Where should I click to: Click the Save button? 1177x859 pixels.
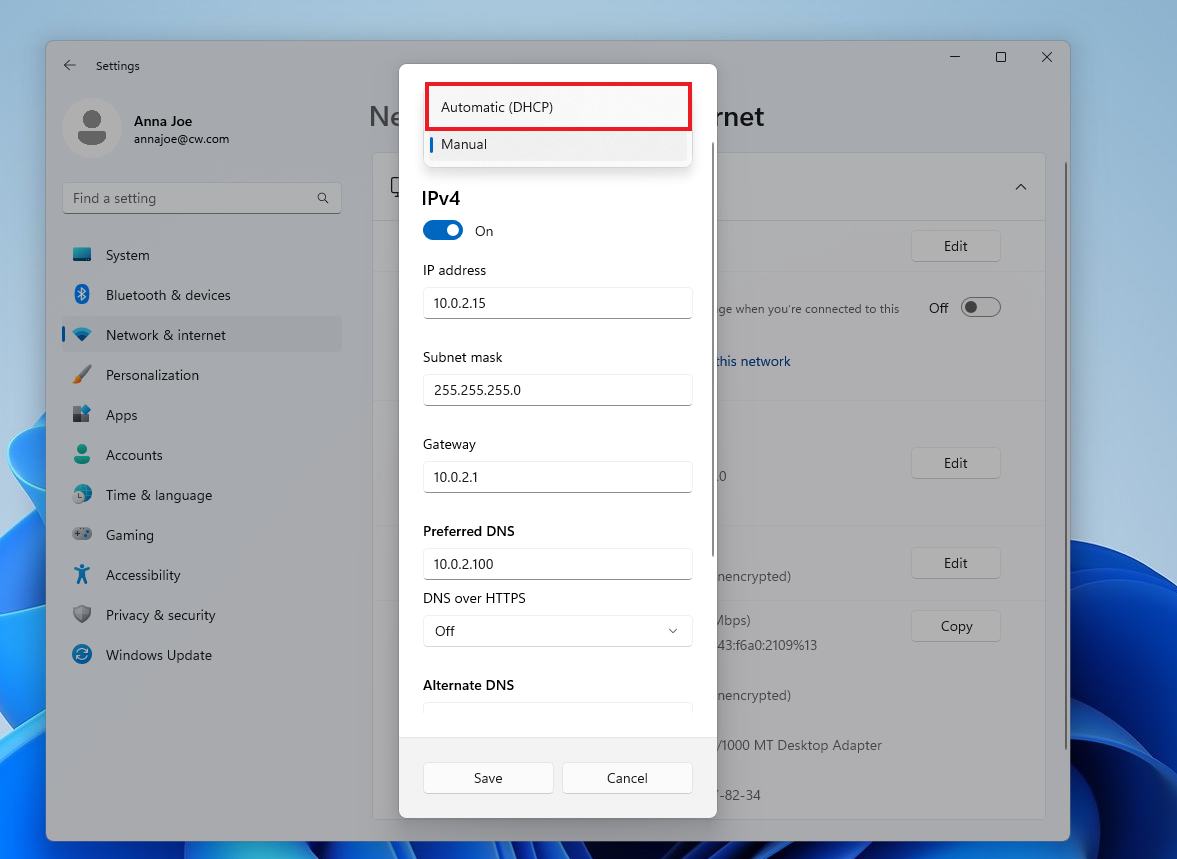[x=488, y=778]
